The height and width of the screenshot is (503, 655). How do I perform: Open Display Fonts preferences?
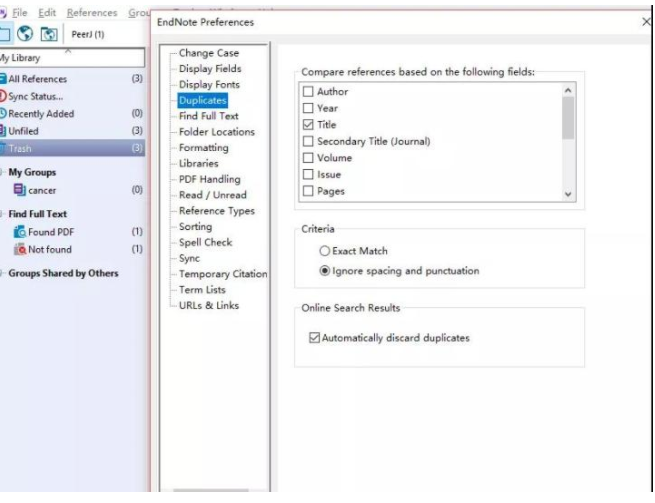click(x=209, y=84)
